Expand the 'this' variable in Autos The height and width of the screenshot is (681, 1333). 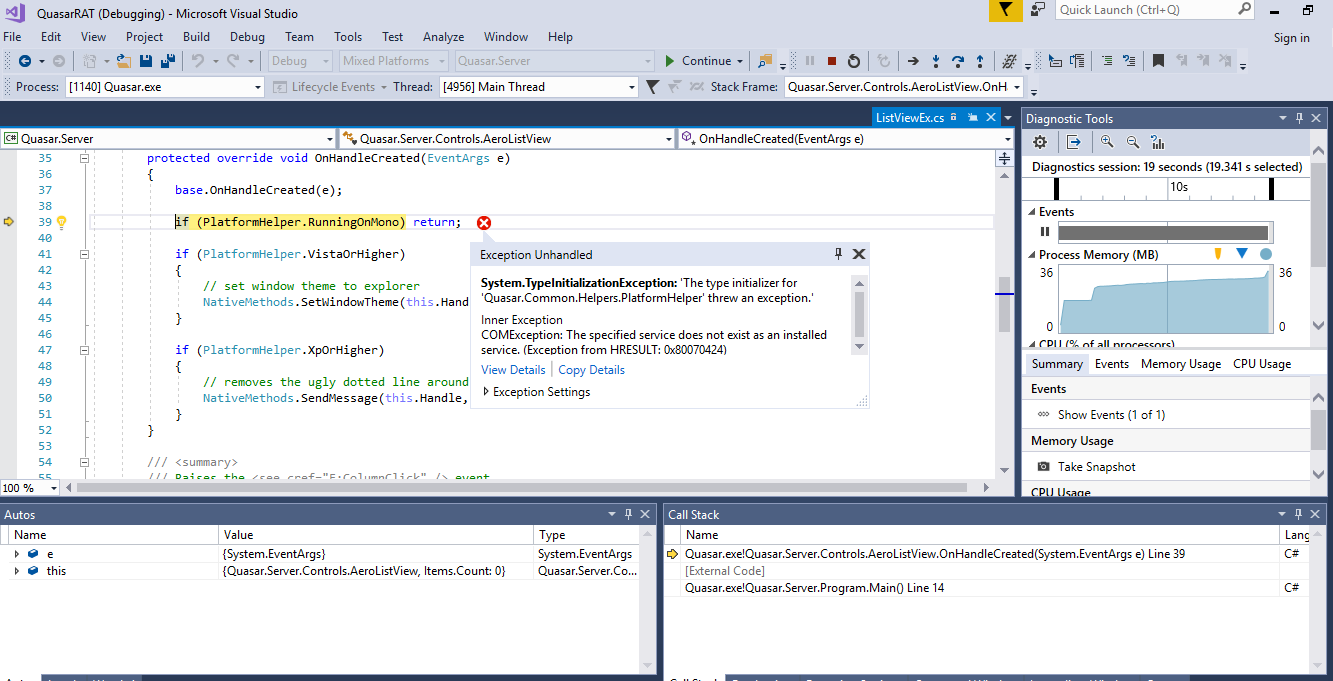point(17,571)
